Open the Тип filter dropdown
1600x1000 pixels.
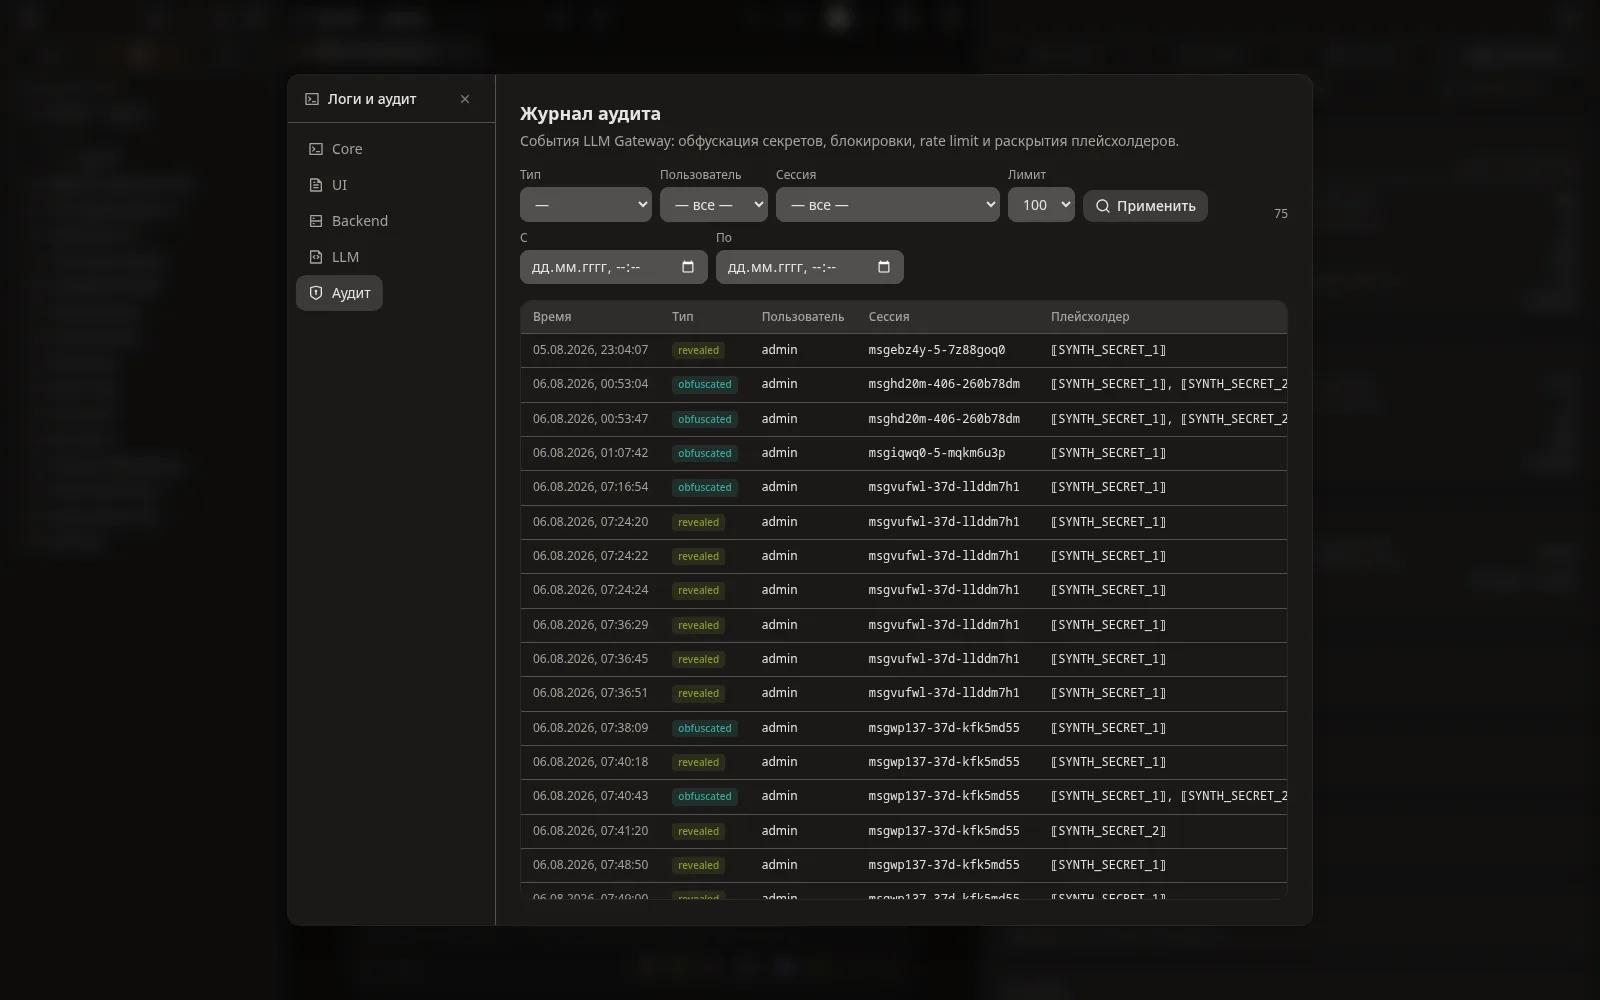coord(586,205)
